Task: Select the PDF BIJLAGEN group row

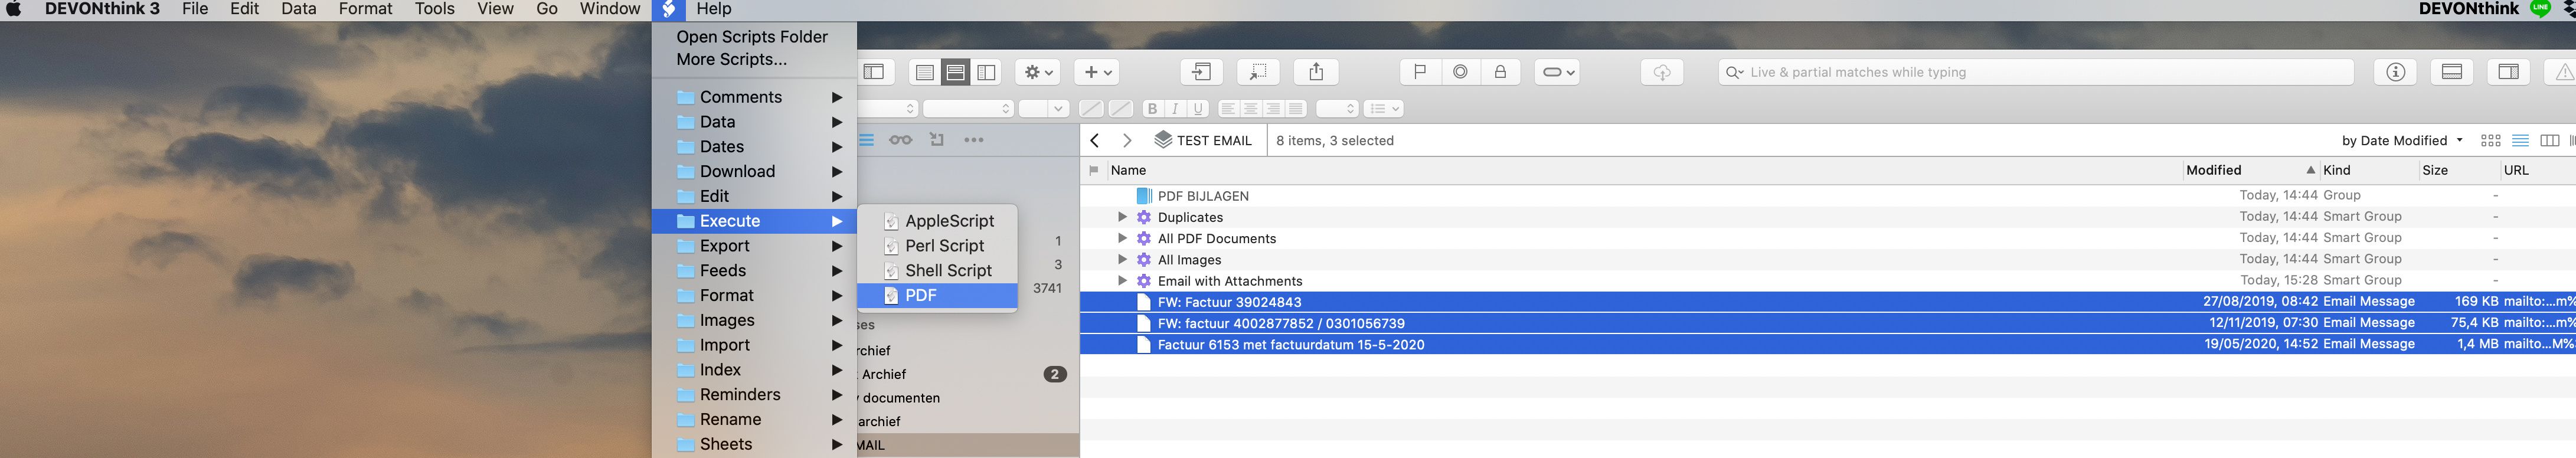Action: 1828,196
